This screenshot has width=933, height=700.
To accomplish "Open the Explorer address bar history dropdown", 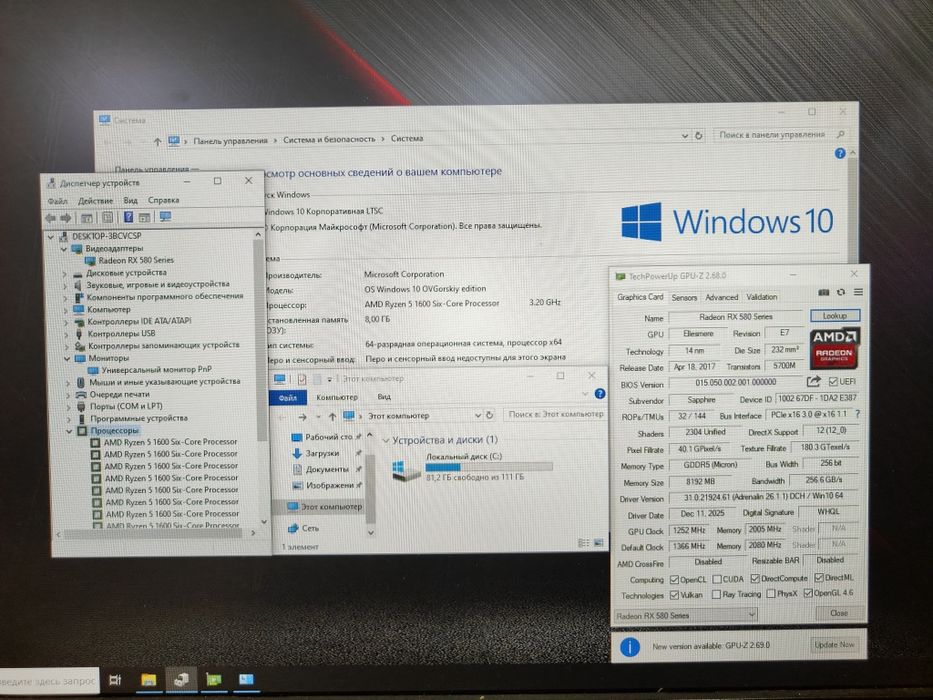I will pos(477,415).
